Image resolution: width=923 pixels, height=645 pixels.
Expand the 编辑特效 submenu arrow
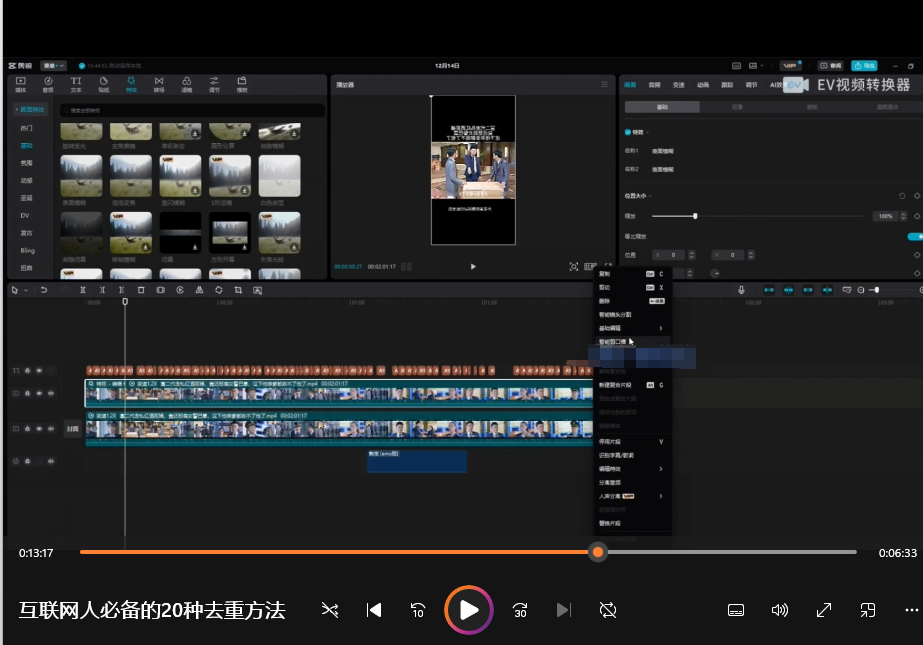click(661, 469)
